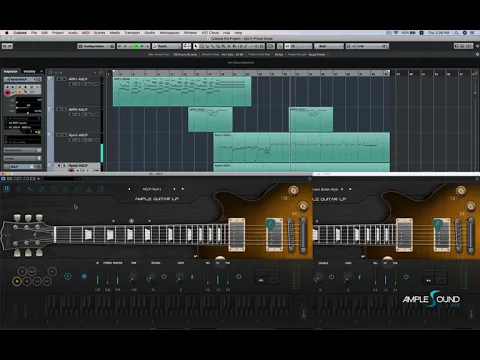Click the lower body knob on the left guitar
The height and width of the screenshot is (360, 480).
coord(303,206)
